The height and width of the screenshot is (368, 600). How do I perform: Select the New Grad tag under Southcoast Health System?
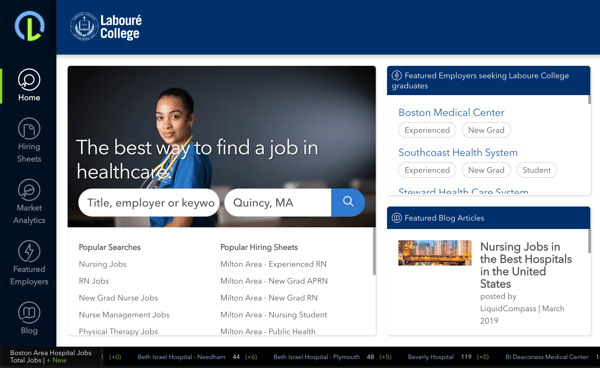pos(486,170)
